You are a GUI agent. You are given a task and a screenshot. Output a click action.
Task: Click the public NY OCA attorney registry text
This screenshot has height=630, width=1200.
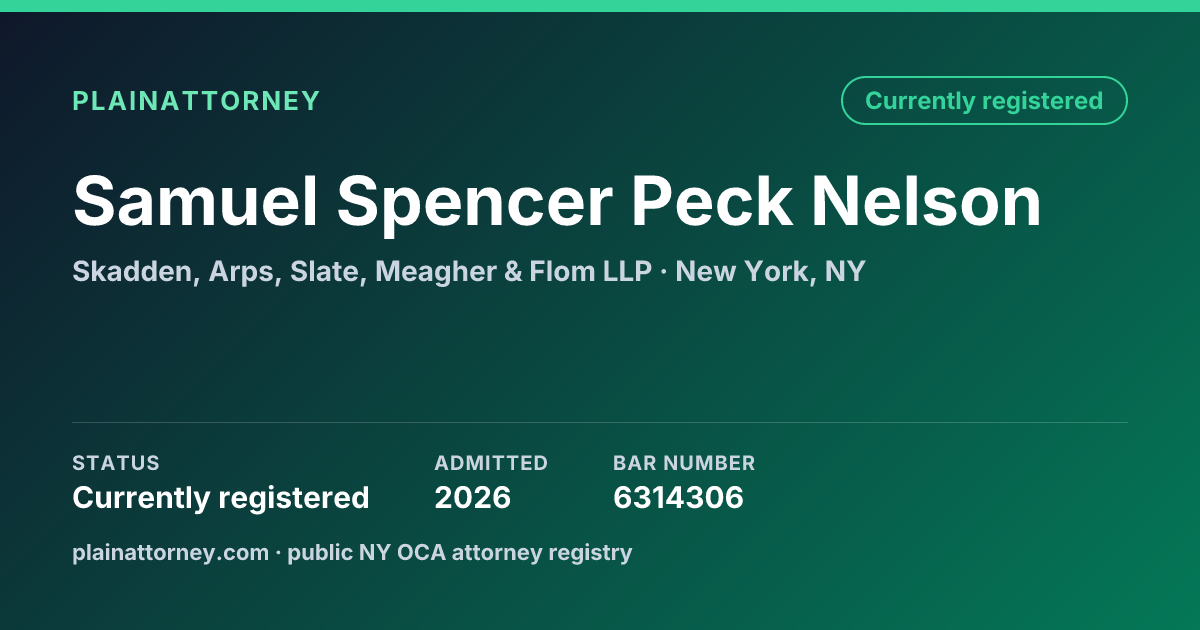(x=460, y=552)
